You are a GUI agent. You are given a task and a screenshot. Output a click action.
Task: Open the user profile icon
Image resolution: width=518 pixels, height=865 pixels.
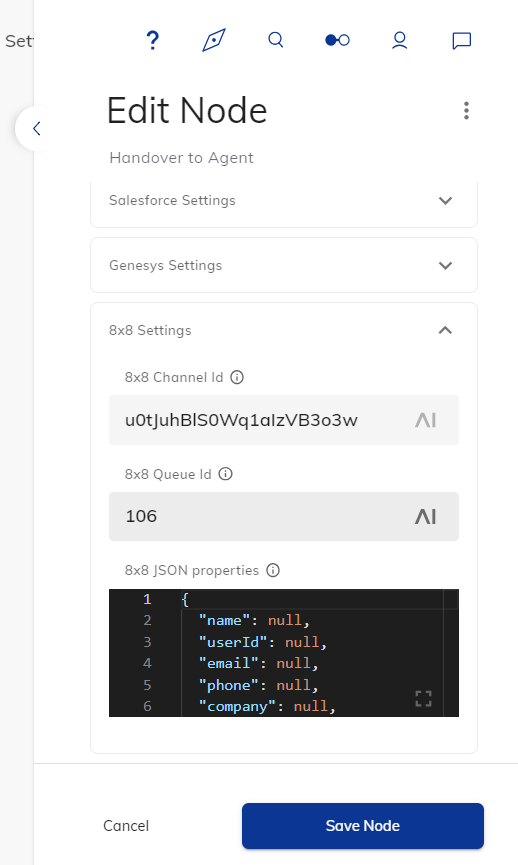point(399,40)
